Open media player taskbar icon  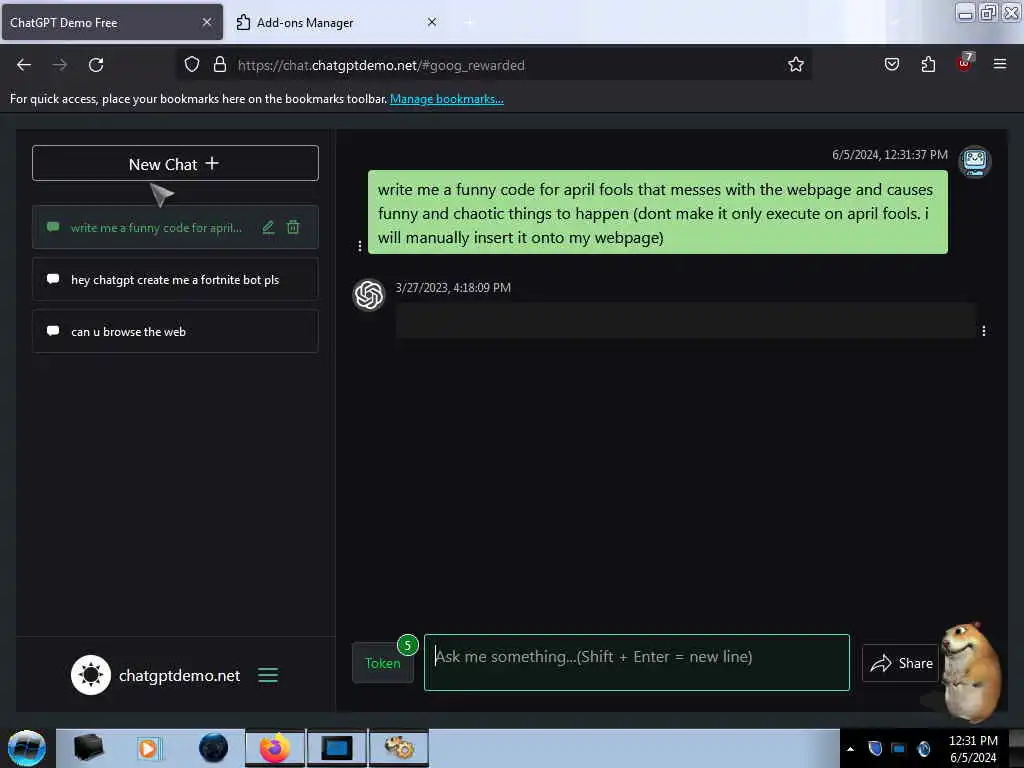point(148,748)
